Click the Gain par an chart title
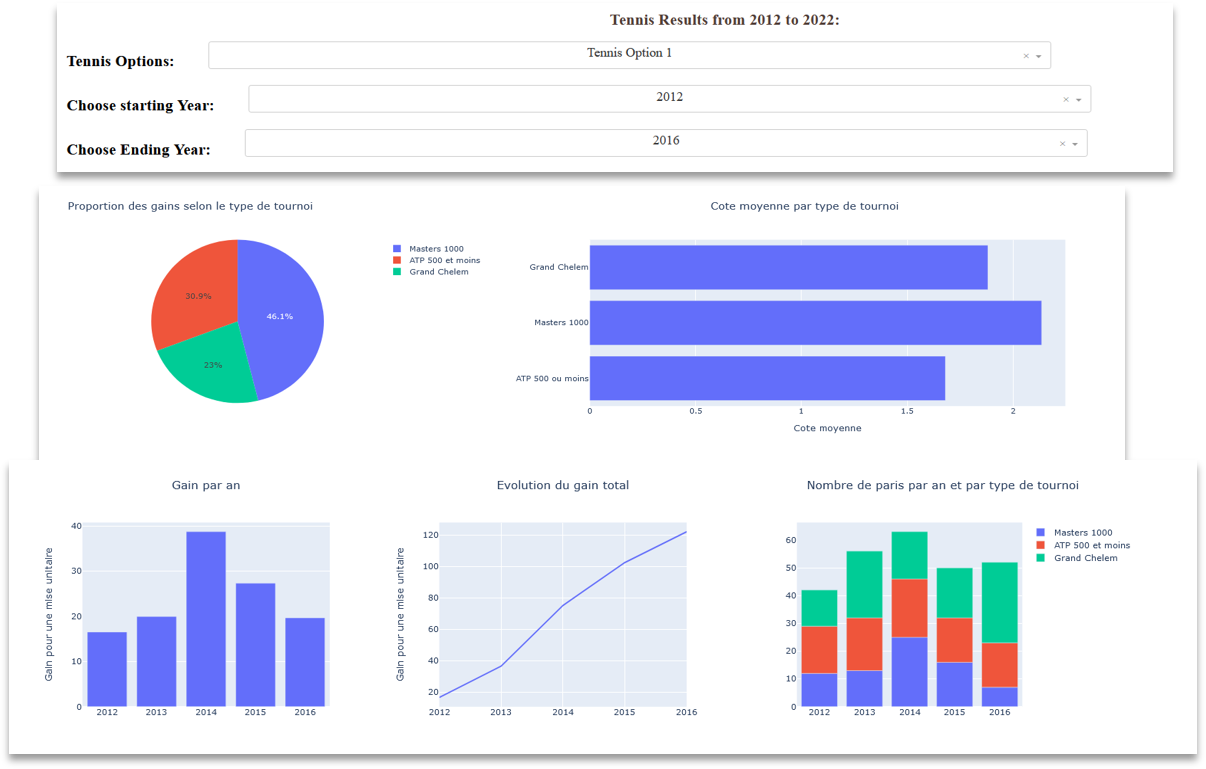The image size is (1206, 769). coord(206,485)
